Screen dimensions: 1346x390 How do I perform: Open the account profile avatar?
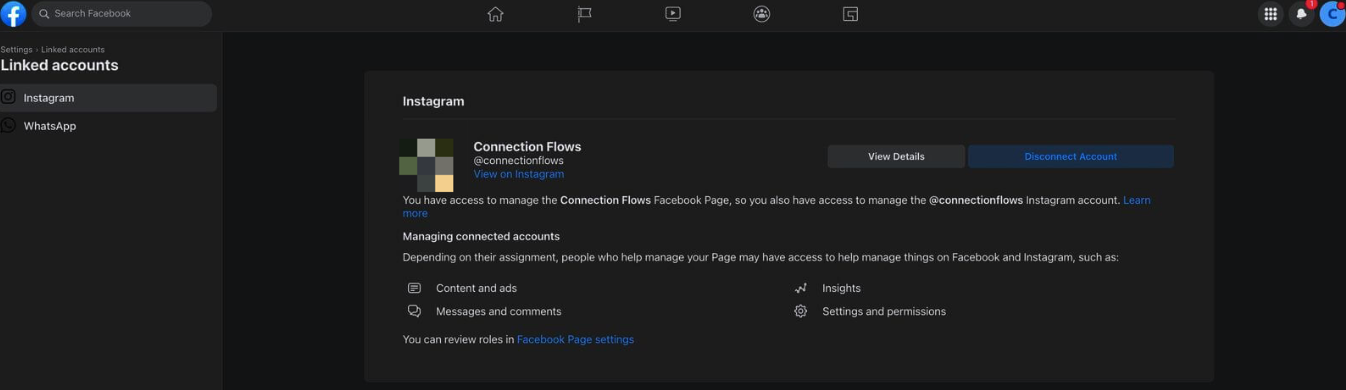click(x=1332, y=14)
